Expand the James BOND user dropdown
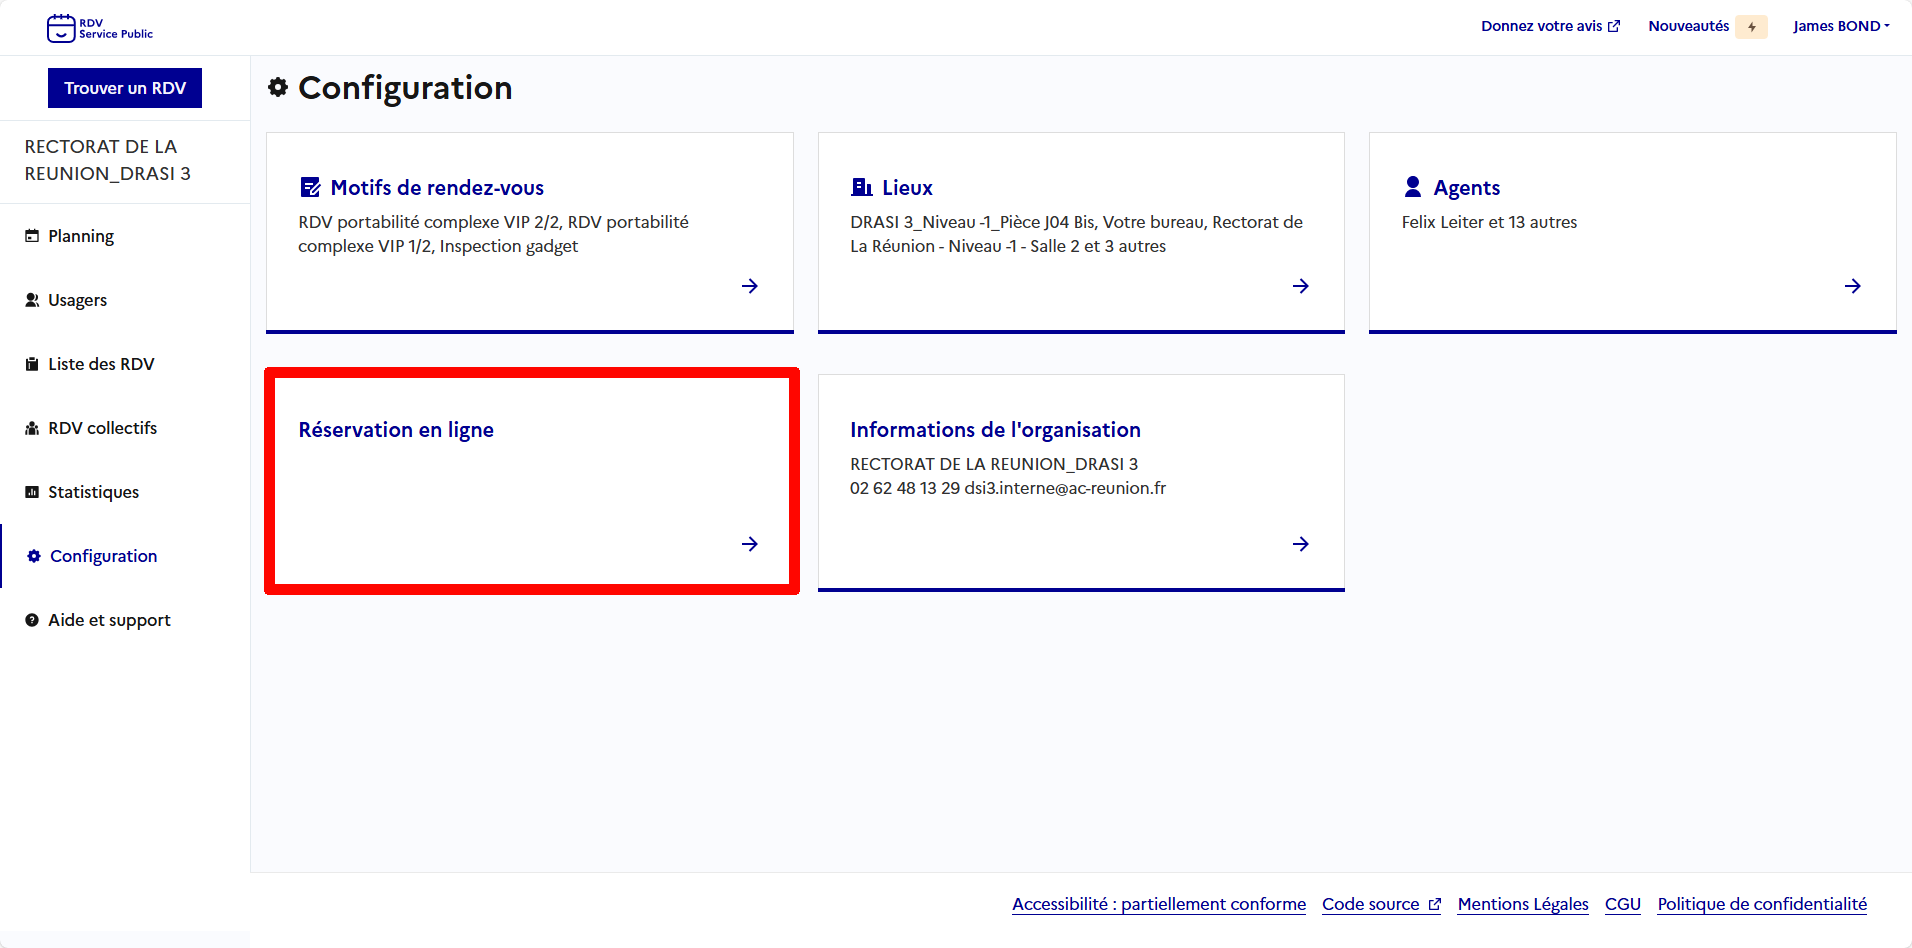 (1841, 26)
